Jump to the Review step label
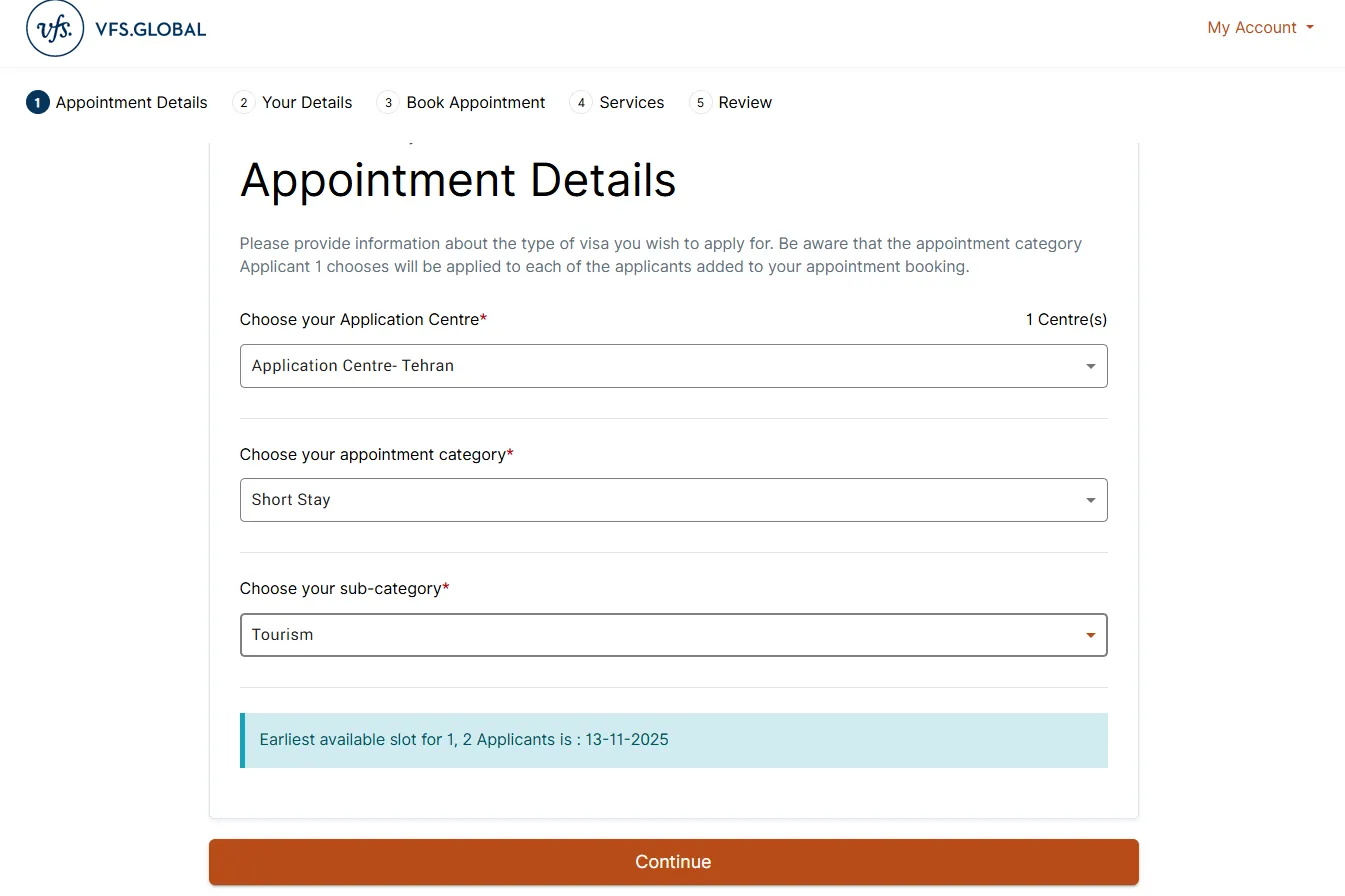Screen dimensions: 1345x896 745,103
